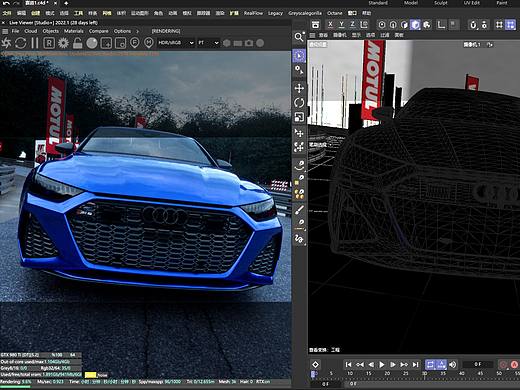Screen dimensions: 520x390
Task: Open Live Viewer Materials menu
Action: [x=74, y=31]
